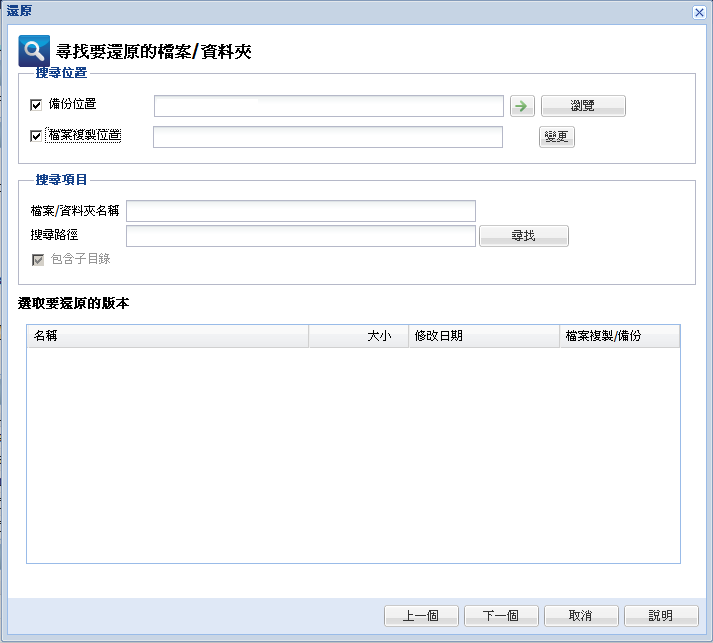Focus the 備份位置 path input field

click(x=329, y=106)
